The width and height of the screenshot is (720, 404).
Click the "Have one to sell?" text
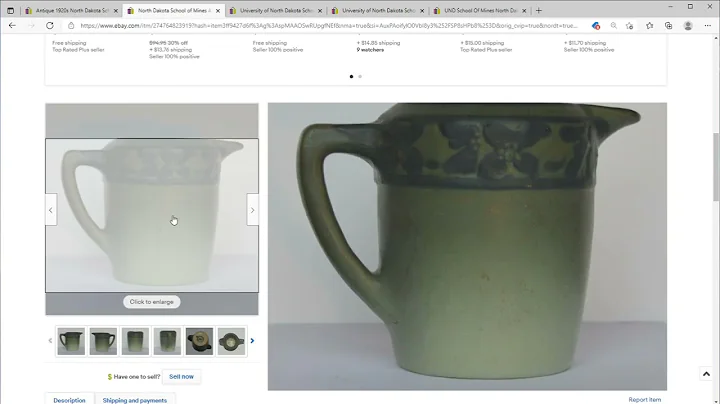point(137,376)
